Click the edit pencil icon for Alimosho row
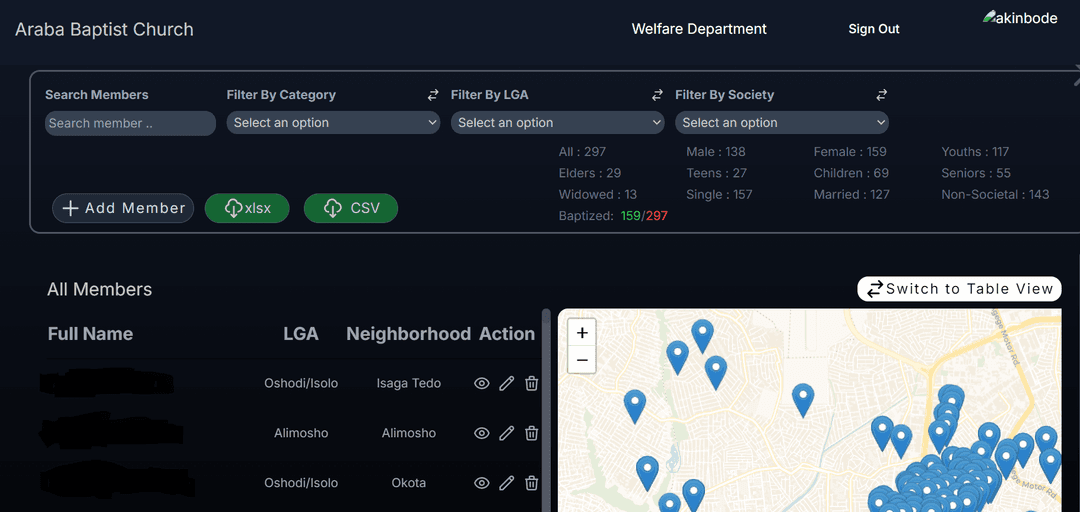Viewport: 1080px width, 512px height. [x=506, y=433]
